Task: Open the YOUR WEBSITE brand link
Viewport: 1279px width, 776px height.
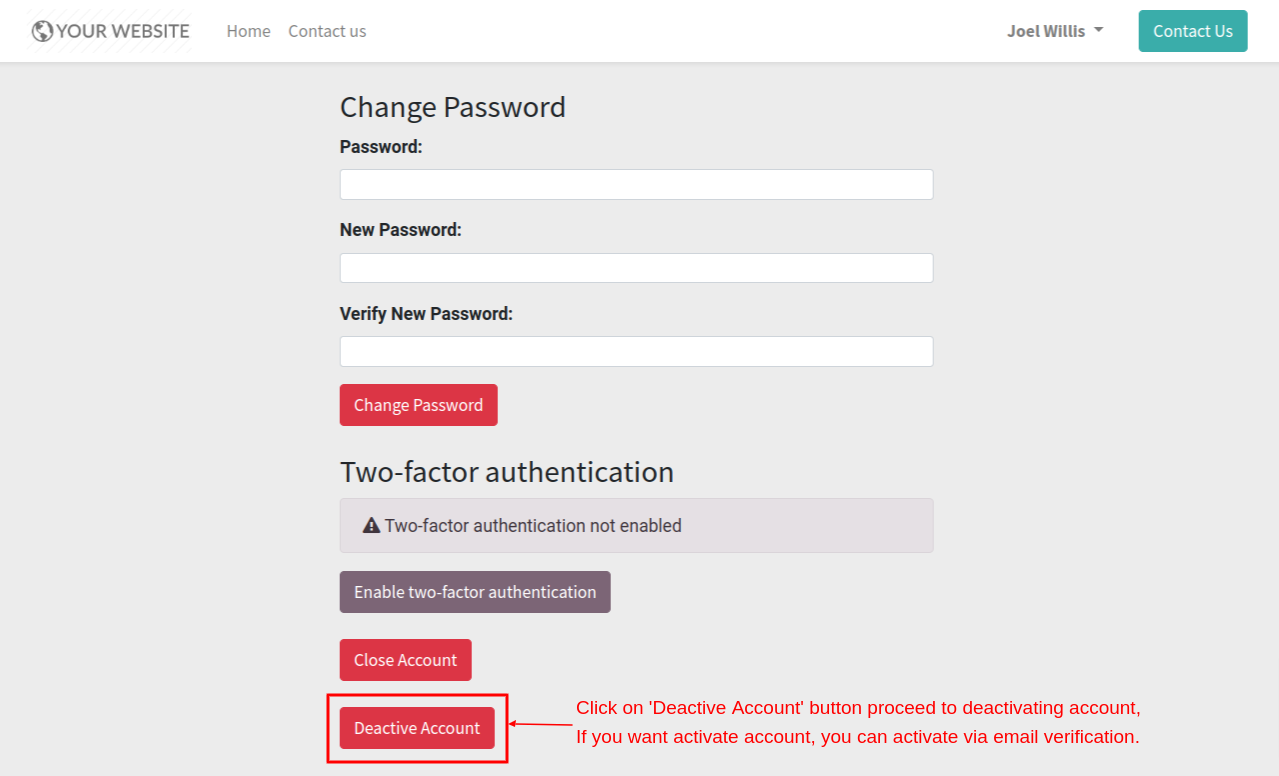Action: tap(110, 31)
